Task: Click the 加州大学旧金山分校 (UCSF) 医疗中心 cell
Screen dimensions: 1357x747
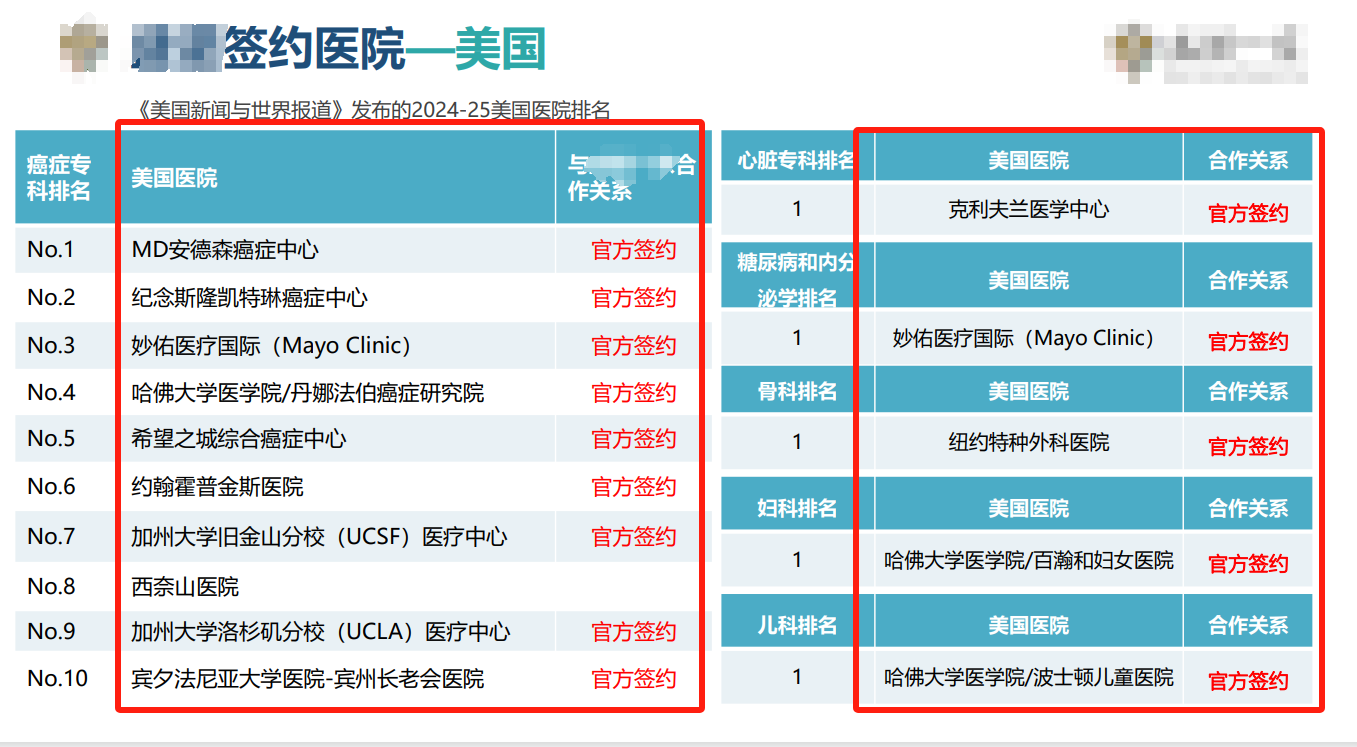Action: [x=319, y=537]
